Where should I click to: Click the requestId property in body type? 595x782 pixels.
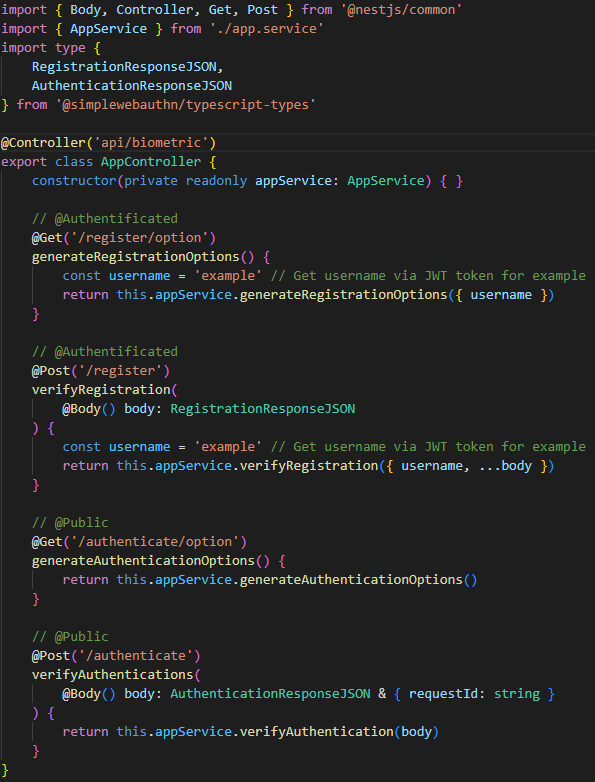[443, 694]
